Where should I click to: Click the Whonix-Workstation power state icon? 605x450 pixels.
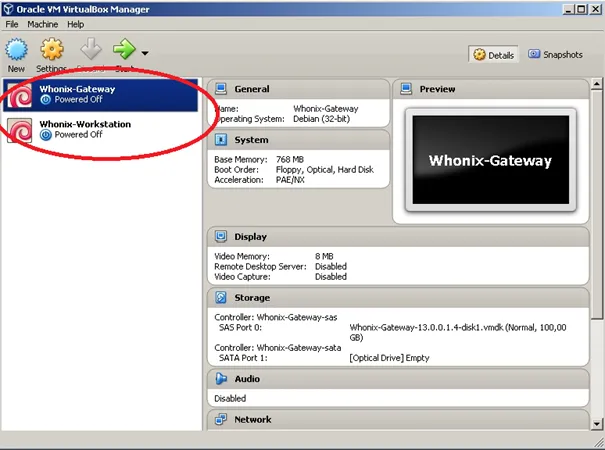[46, 135]
